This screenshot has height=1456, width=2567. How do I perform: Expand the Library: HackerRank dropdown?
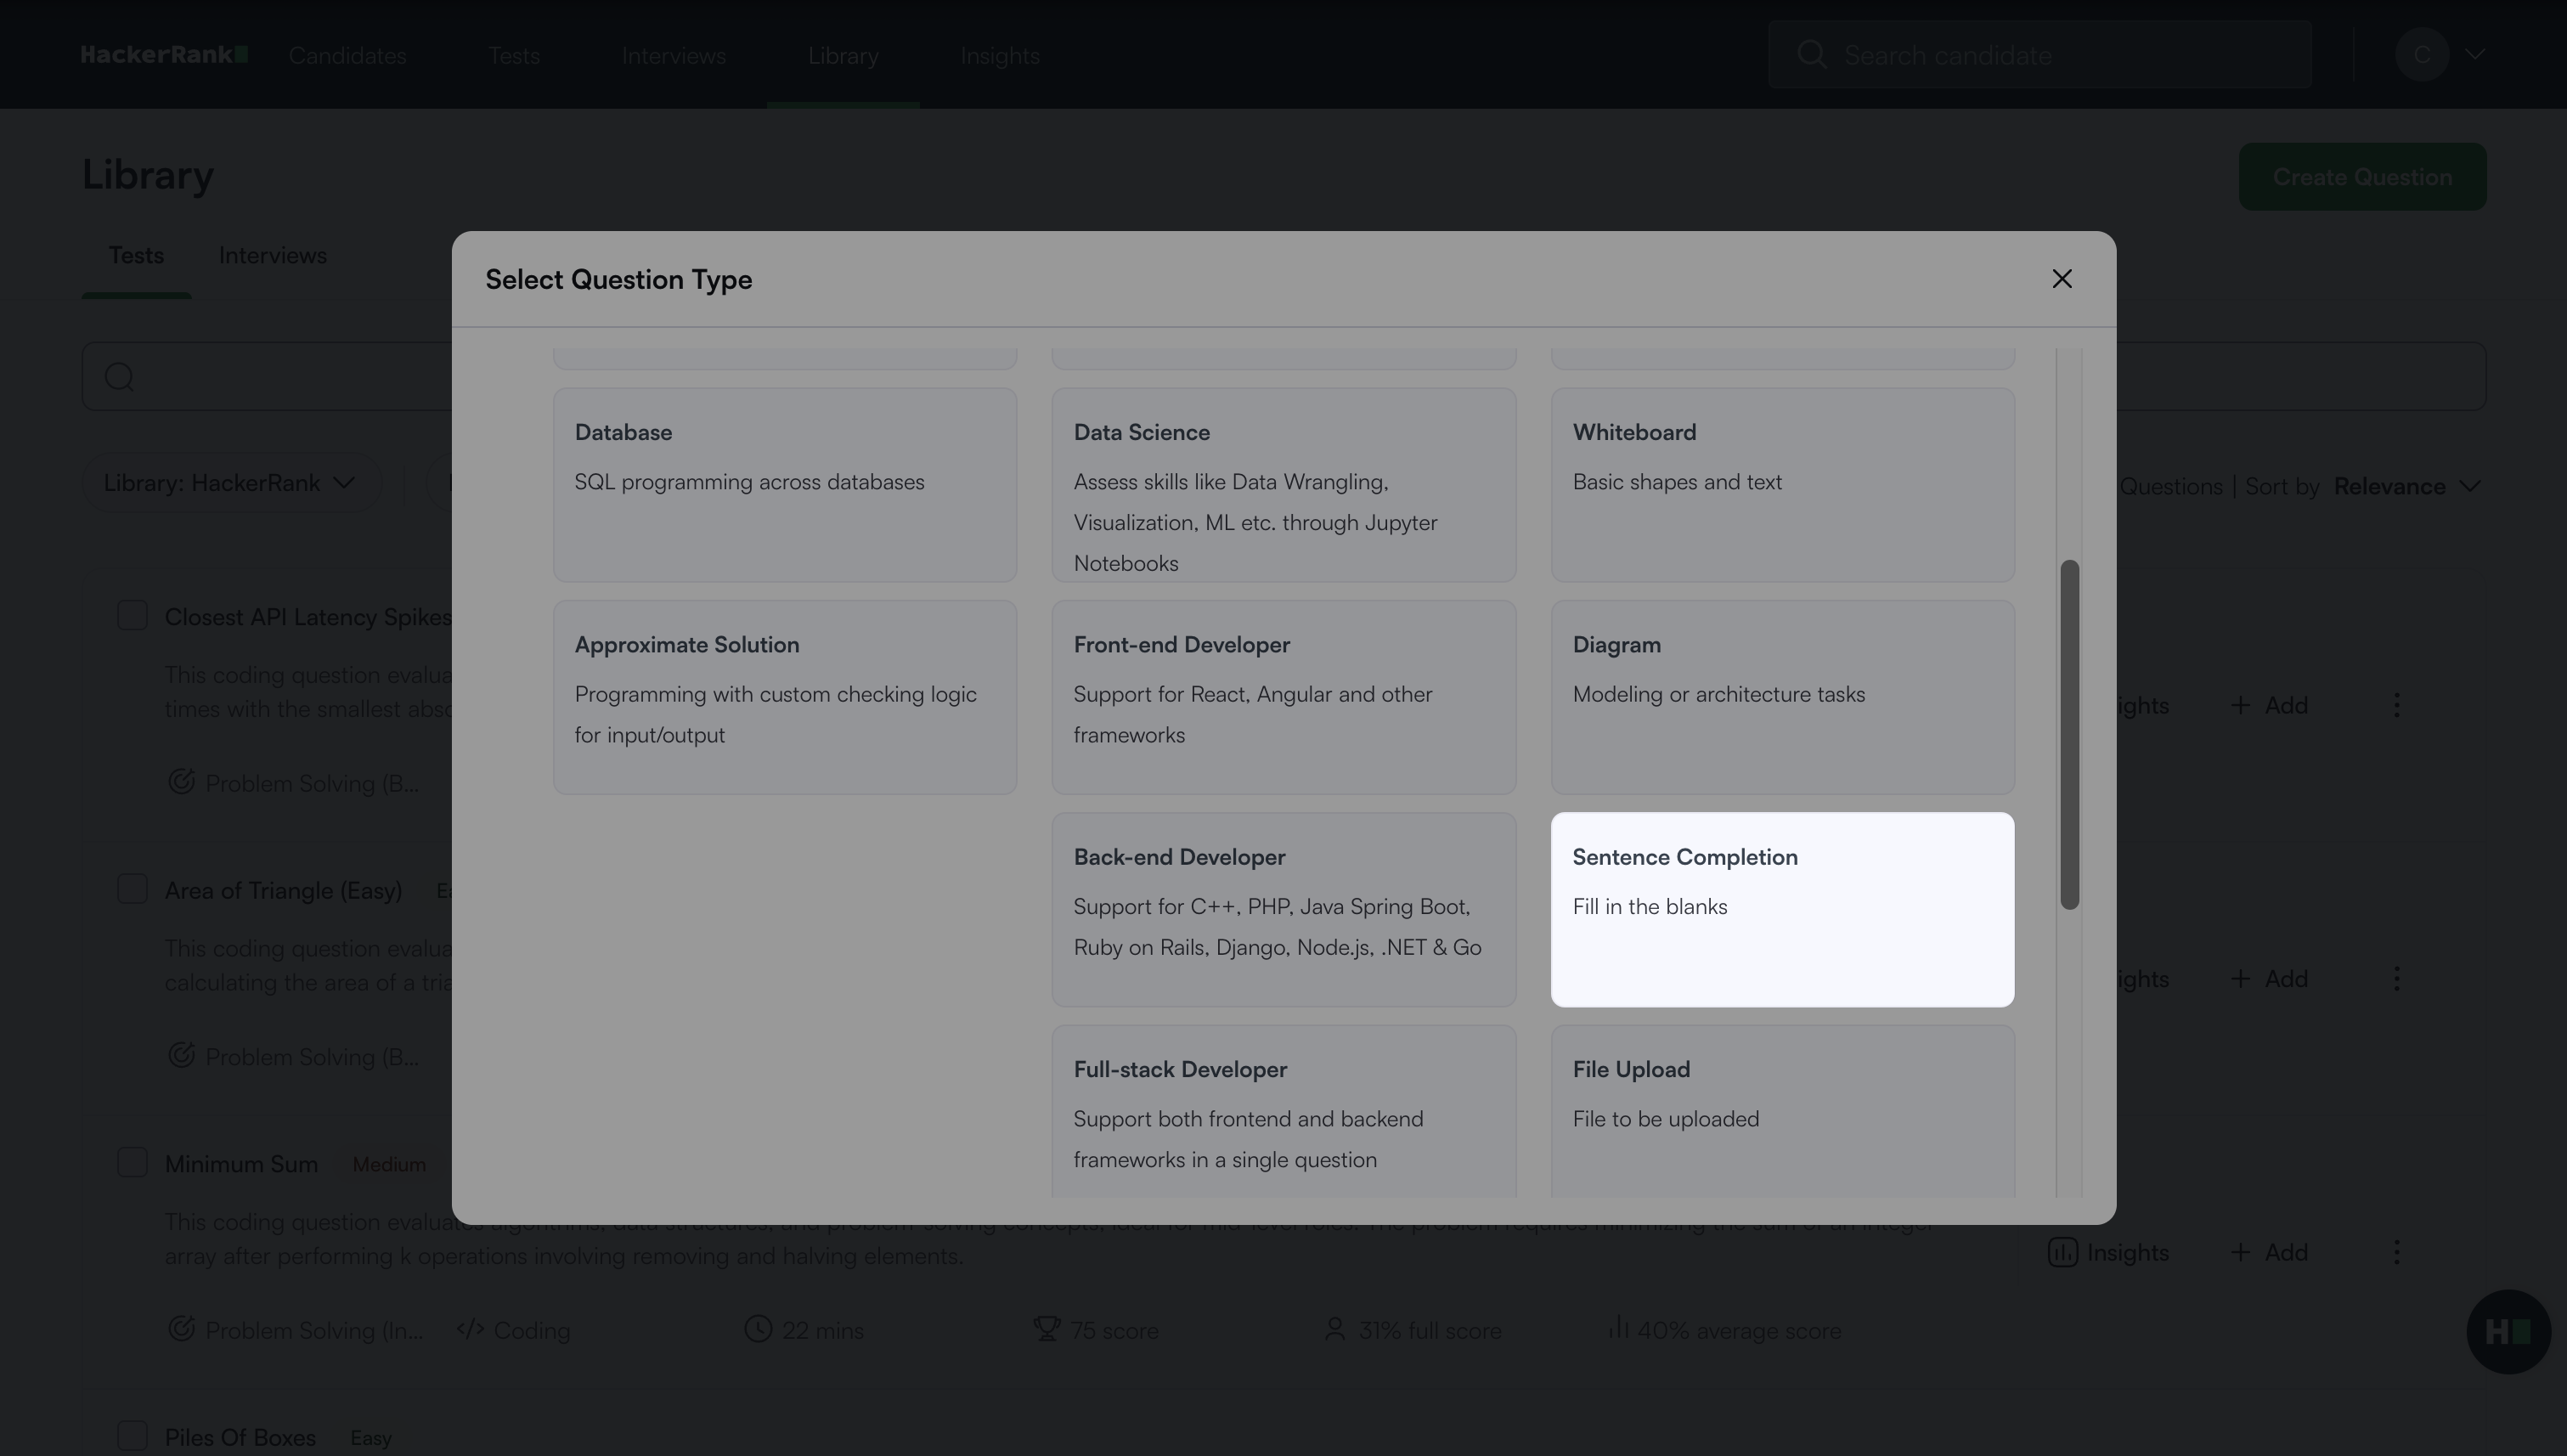click(231, 483)
